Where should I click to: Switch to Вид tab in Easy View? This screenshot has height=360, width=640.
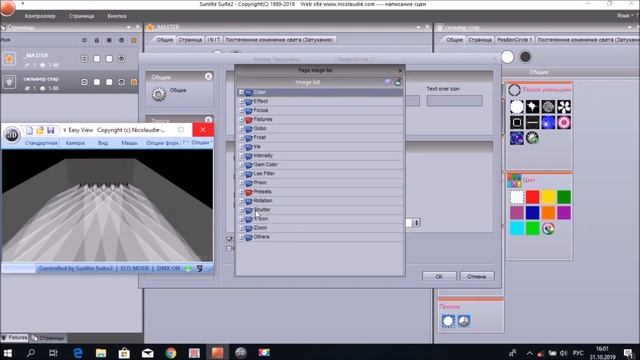pos(103,143)
